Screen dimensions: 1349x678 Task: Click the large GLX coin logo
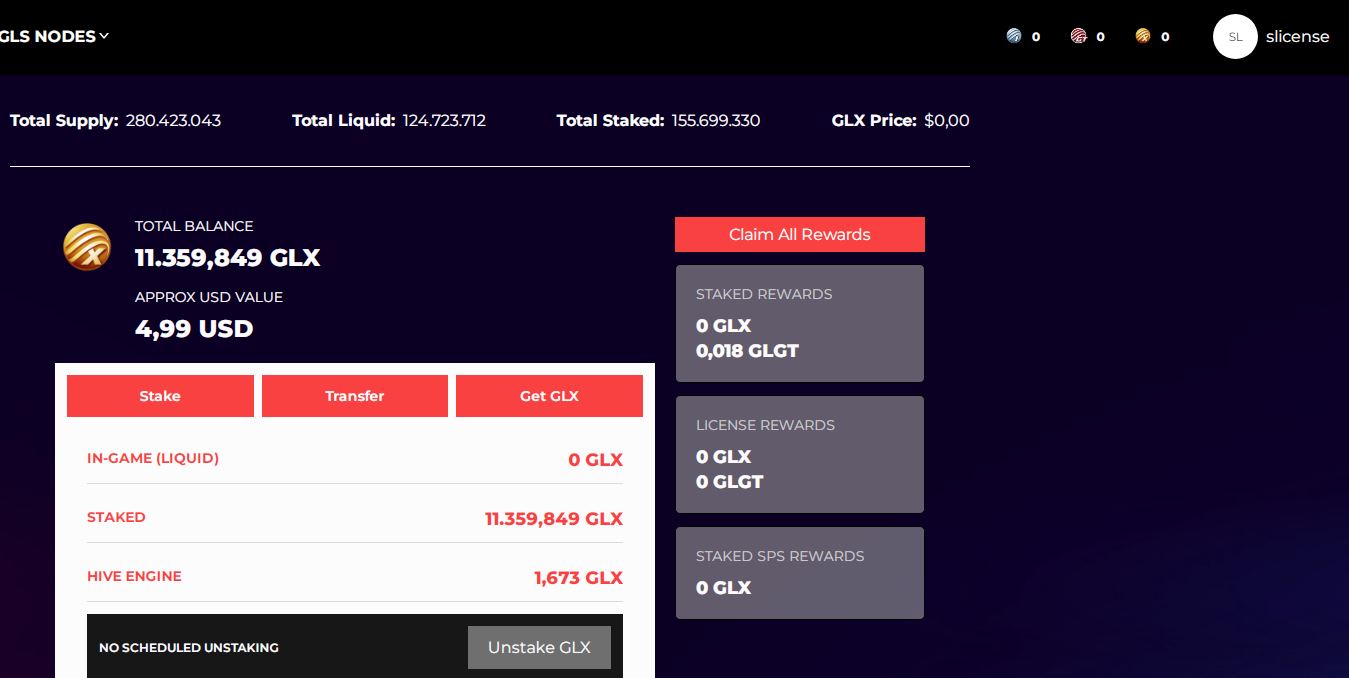tap(87, 247)
